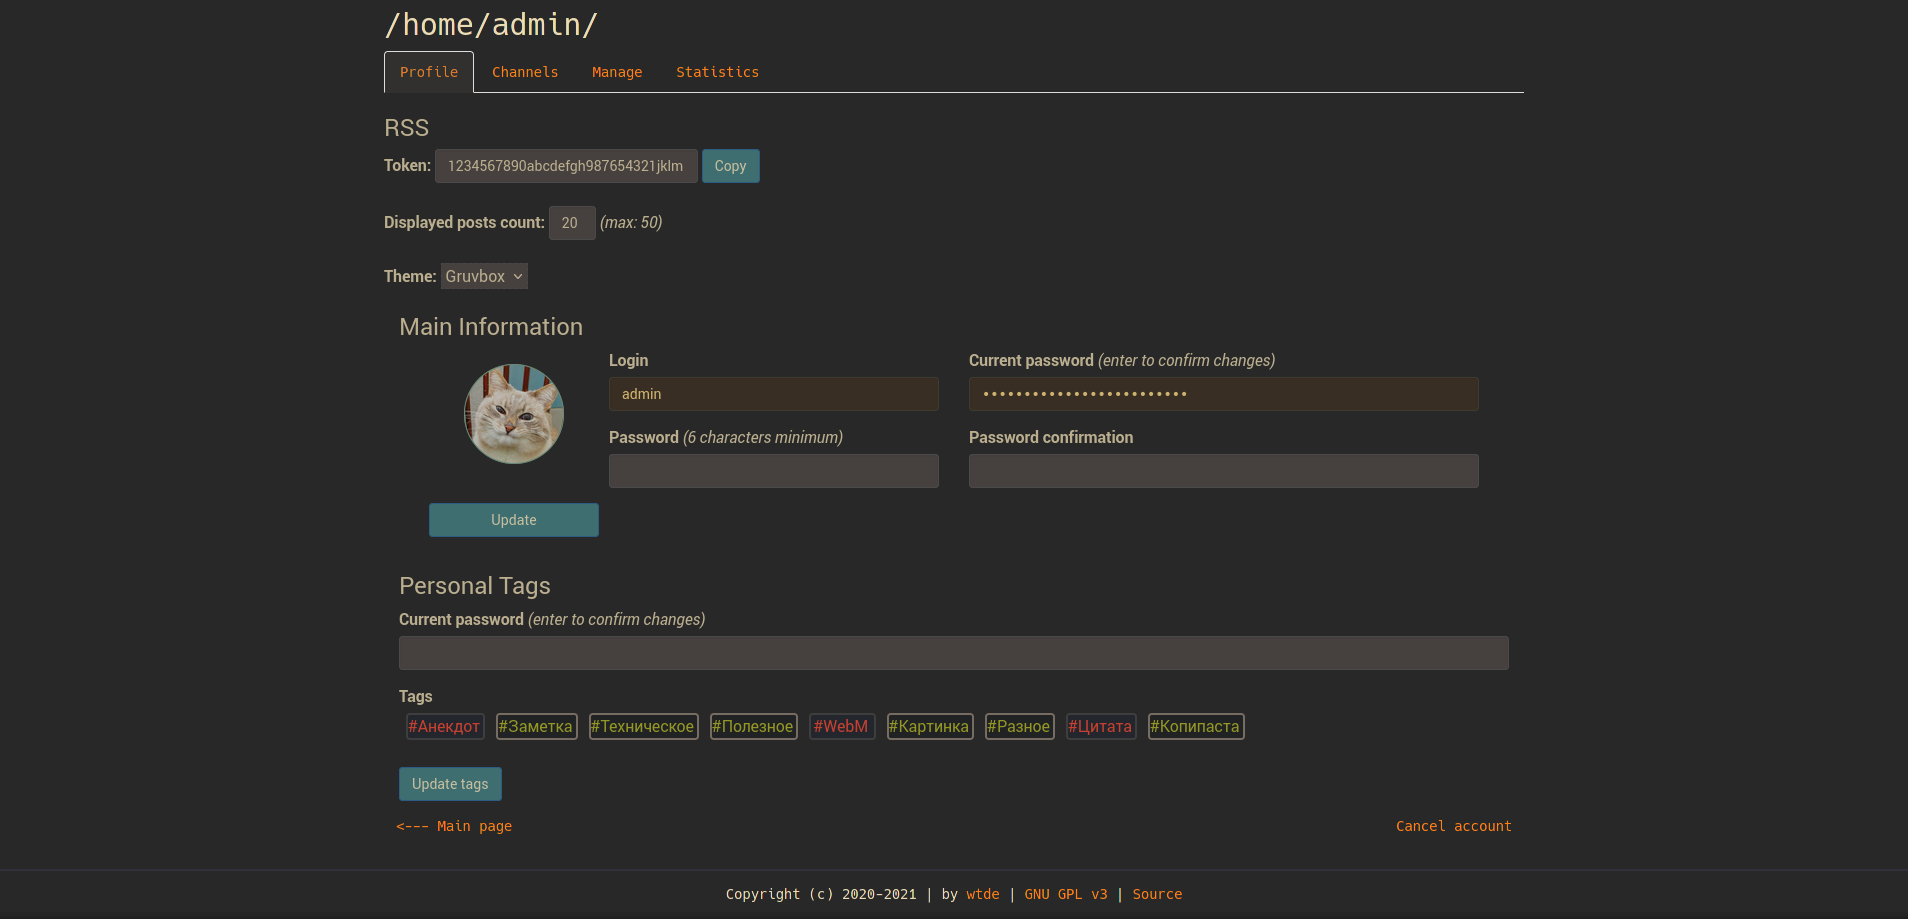The height and width of the screenshot is (919, 1908).
Task: Open the Profile tab
Action: coord(429,72)
